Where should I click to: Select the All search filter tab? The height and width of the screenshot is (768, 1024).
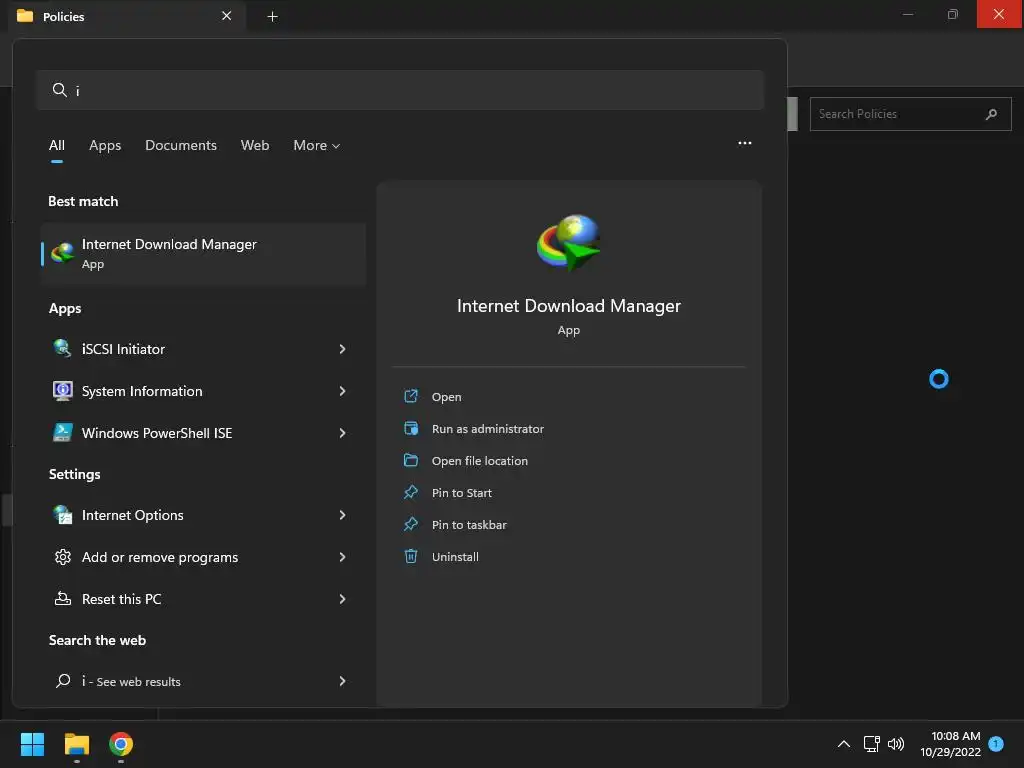57,145
